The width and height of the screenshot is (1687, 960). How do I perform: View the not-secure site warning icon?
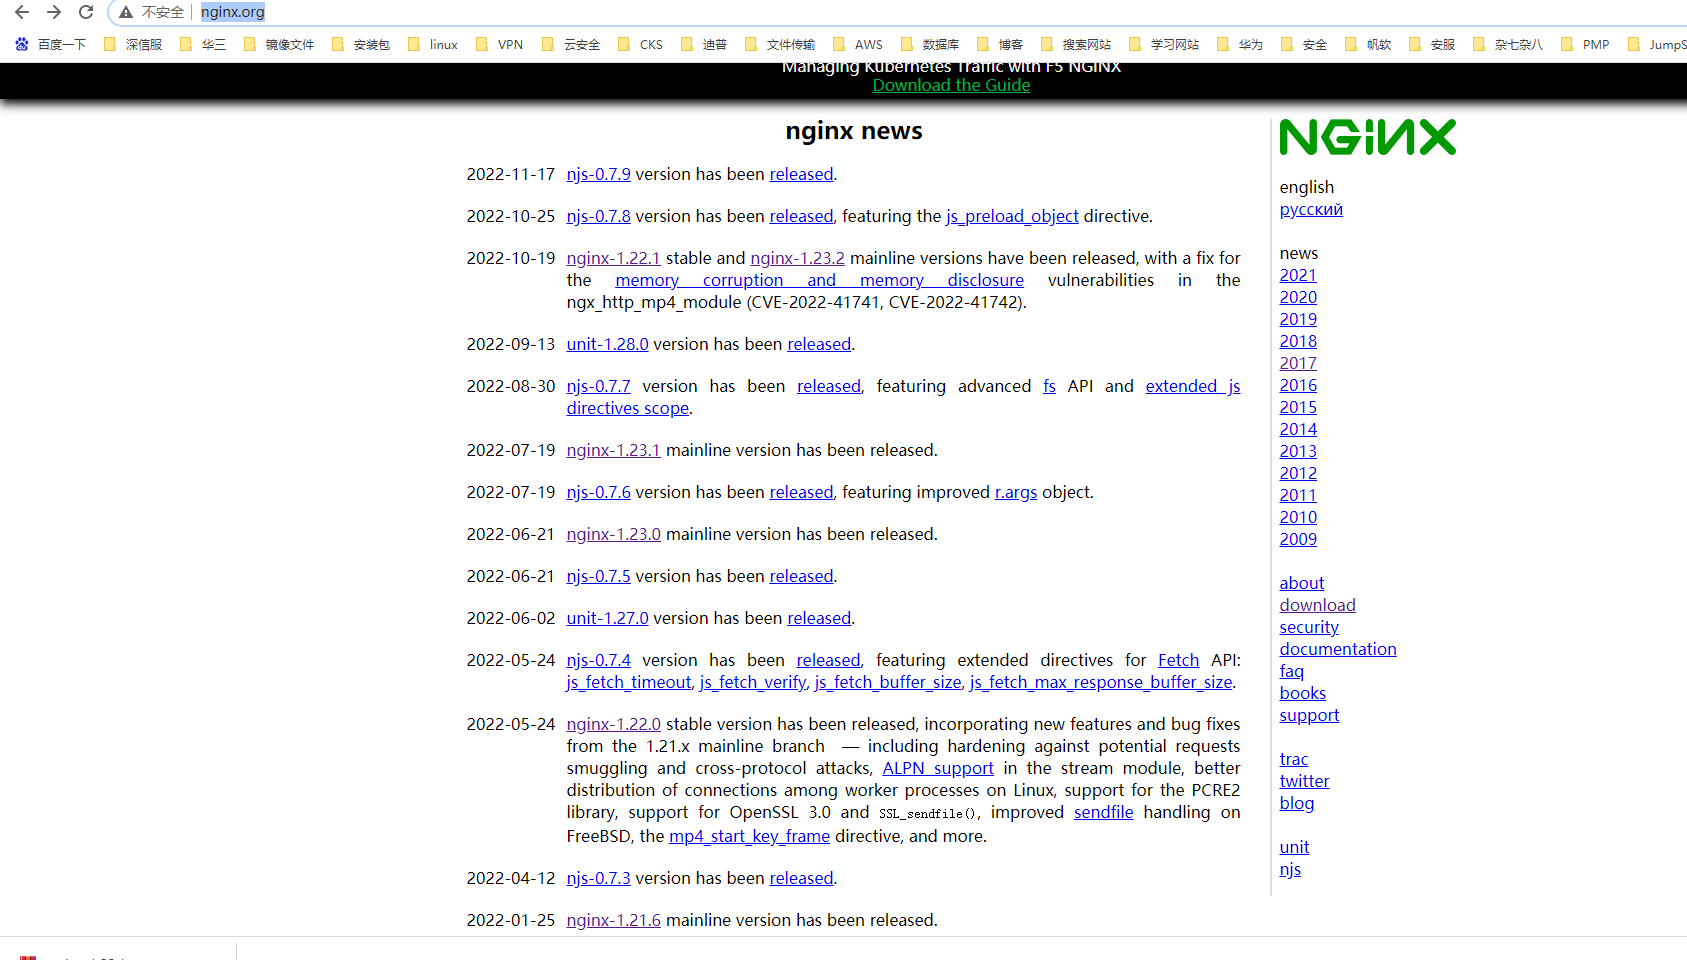click(x=126, y=12)
